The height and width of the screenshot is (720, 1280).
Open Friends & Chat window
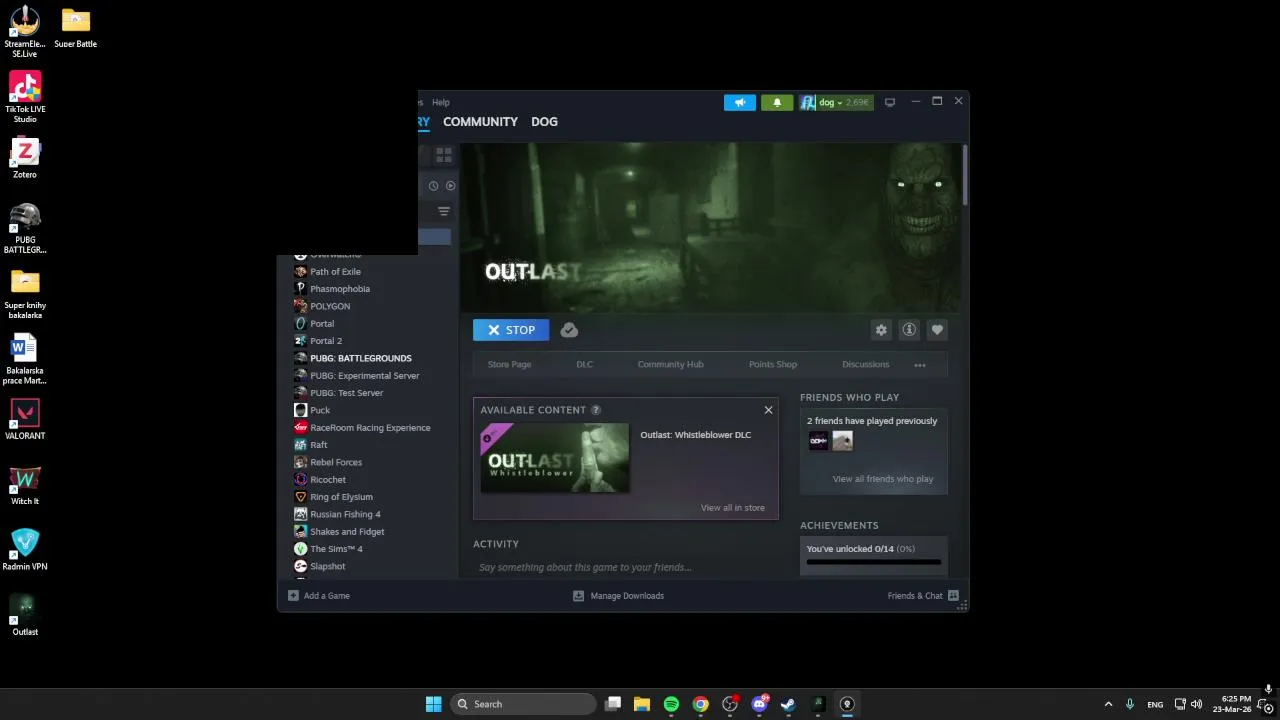point(923,596)
